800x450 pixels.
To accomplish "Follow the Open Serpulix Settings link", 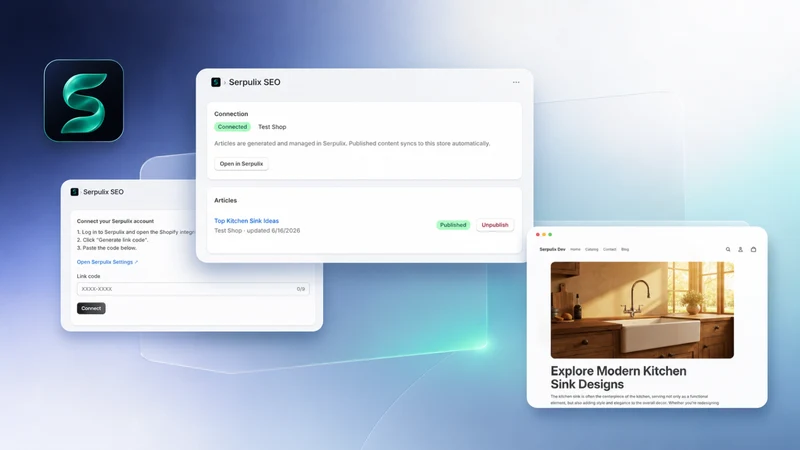I will click(x=107, y=262).
